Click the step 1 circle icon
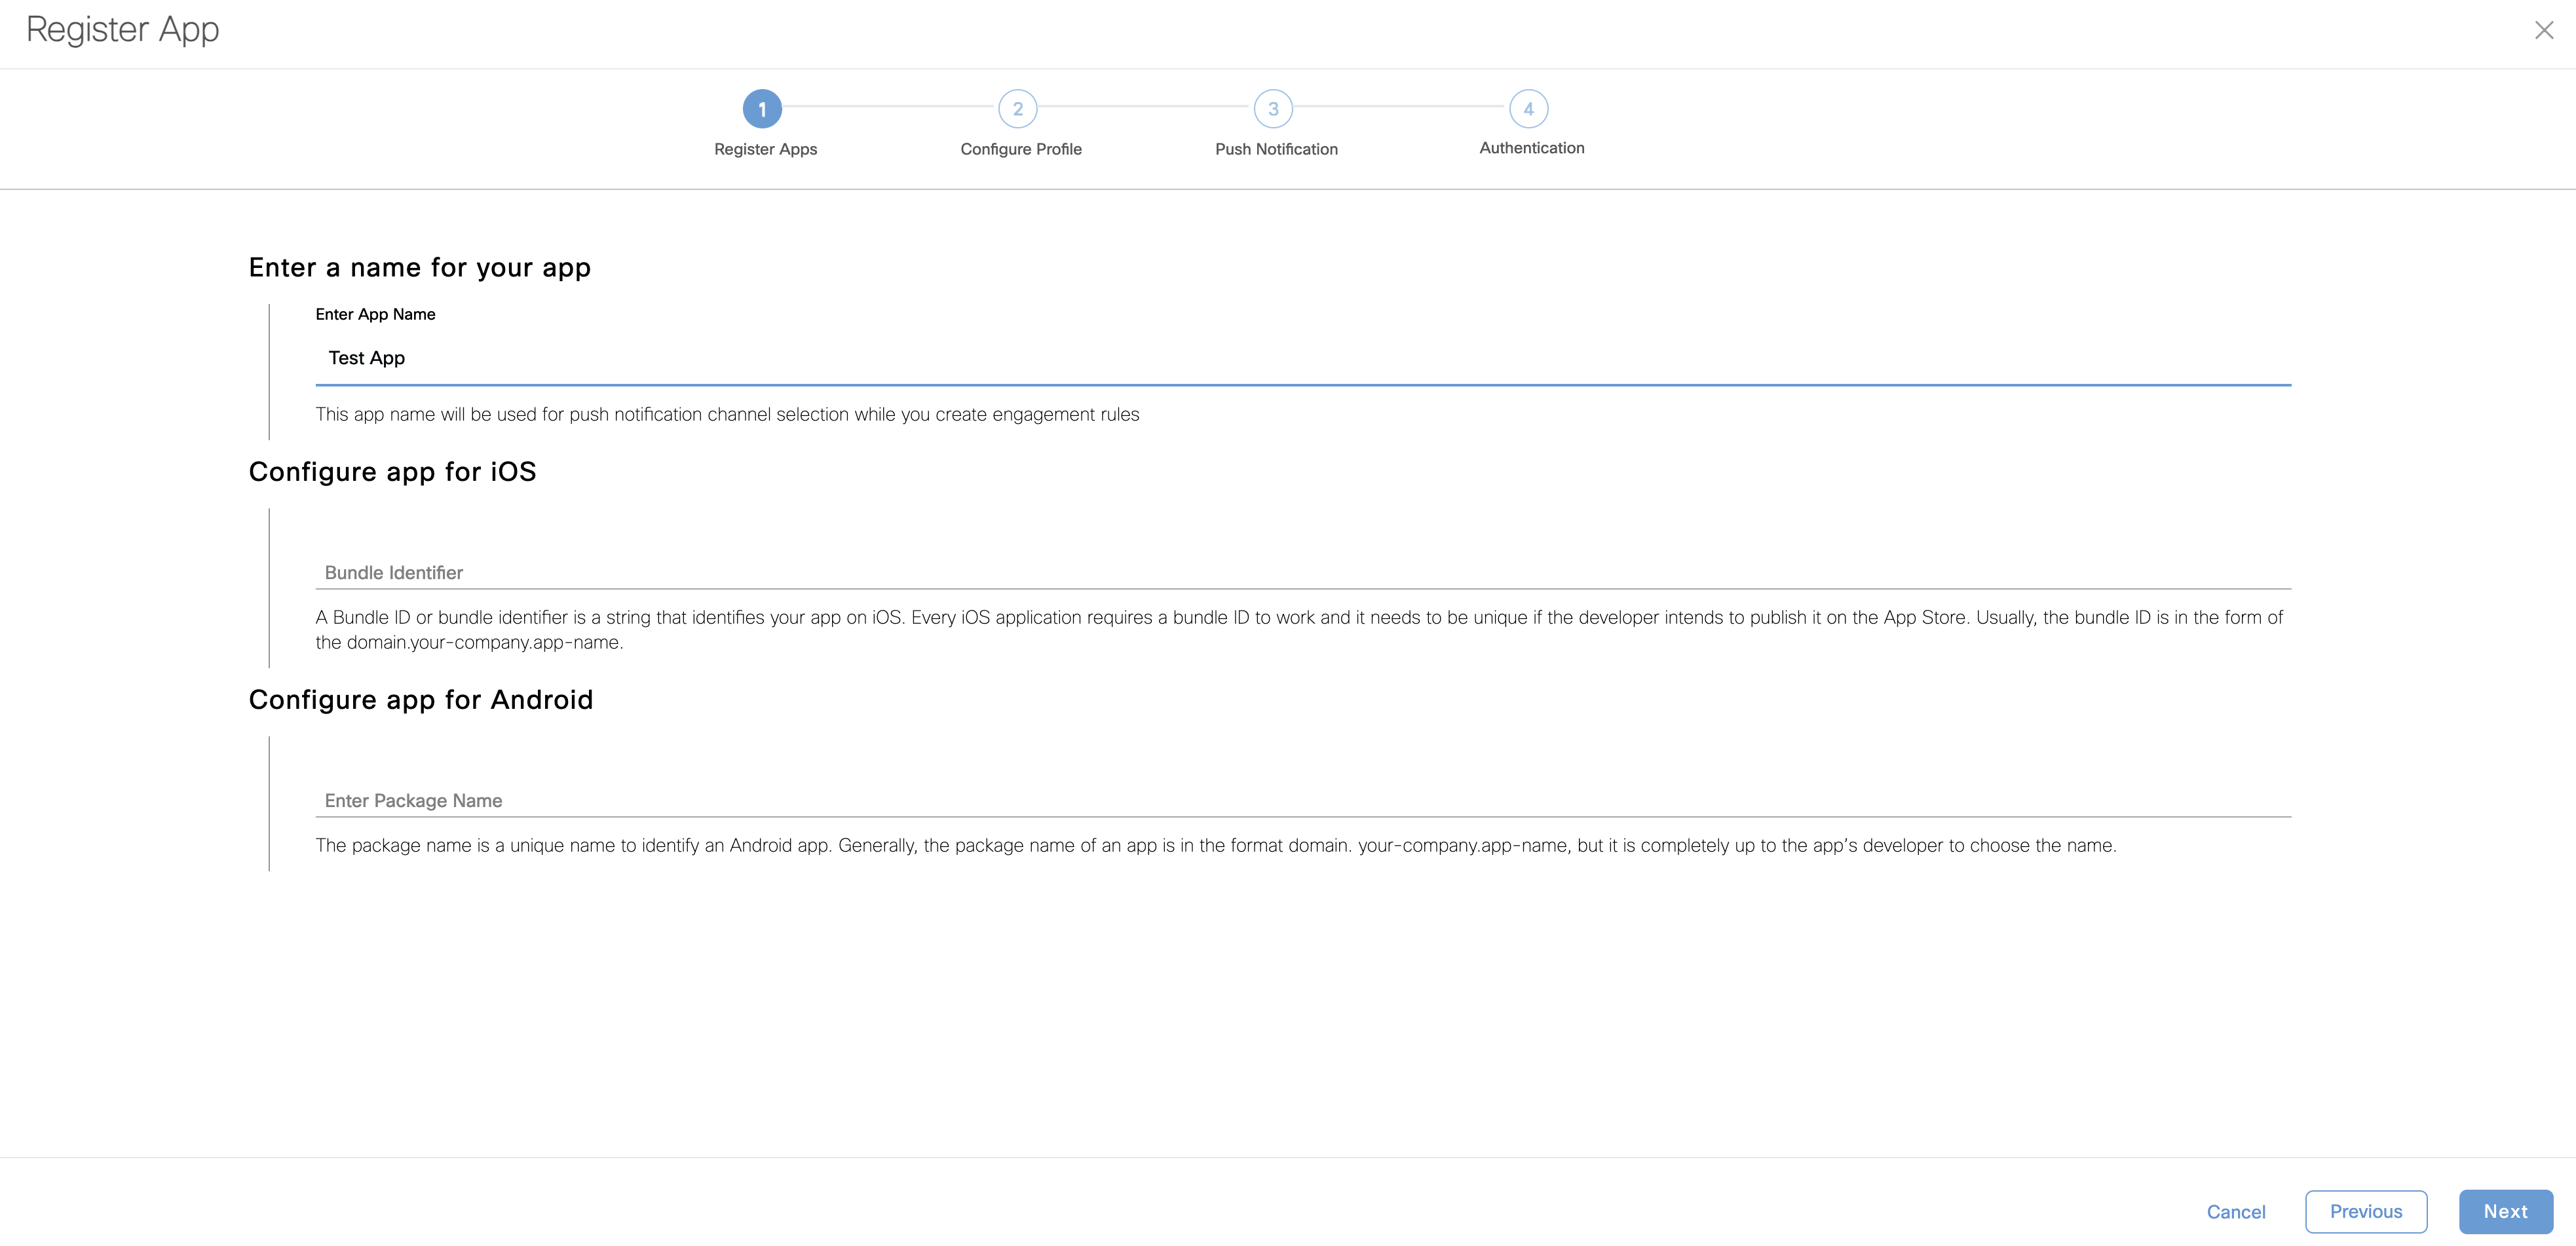Image resolution: width=2576 pixels, height=1246 pixels. tap(762, 109)
